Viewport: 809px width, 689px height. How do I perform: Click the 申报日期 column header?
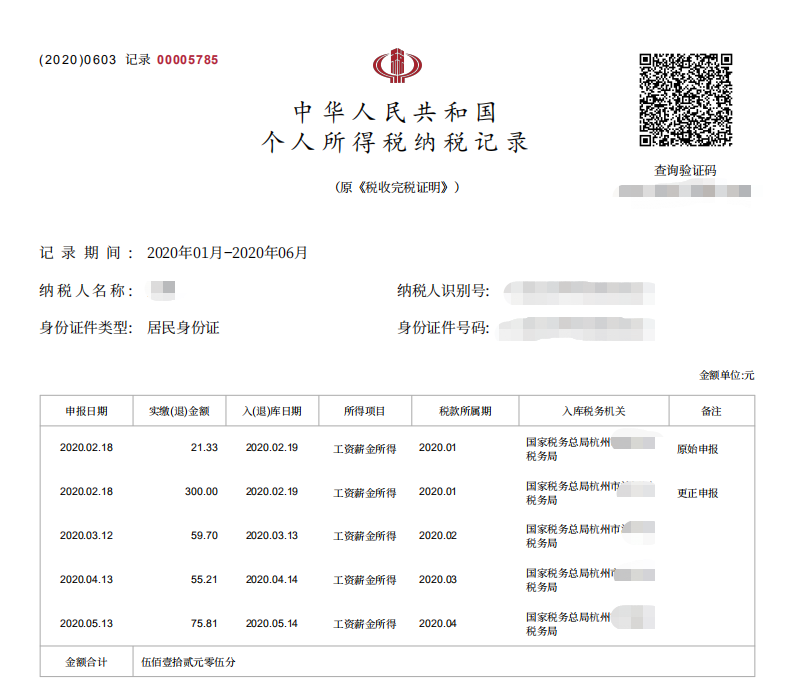(x=86, y=411)
